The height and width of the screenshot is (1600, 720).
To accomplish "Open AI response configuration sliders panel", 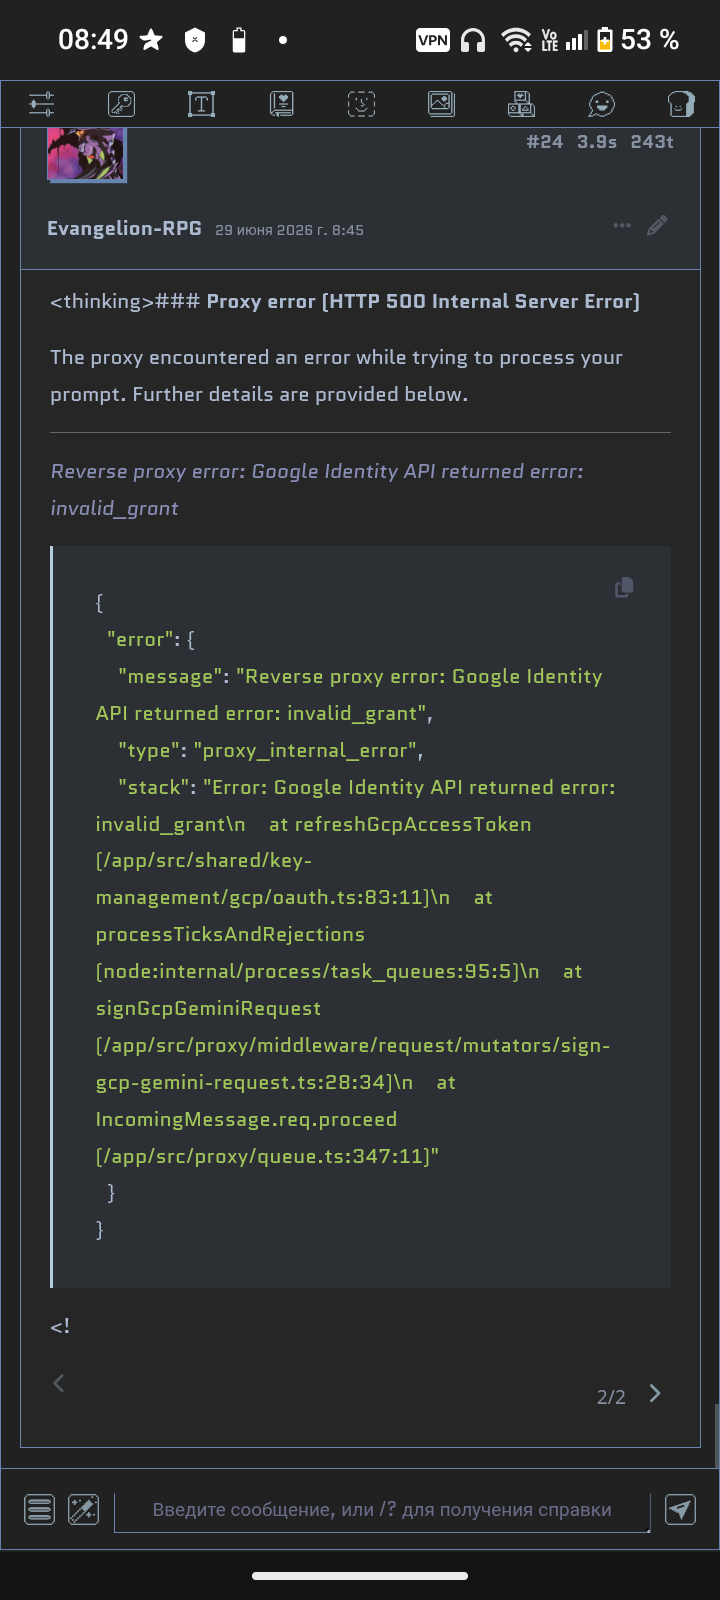I will [41, 104].
